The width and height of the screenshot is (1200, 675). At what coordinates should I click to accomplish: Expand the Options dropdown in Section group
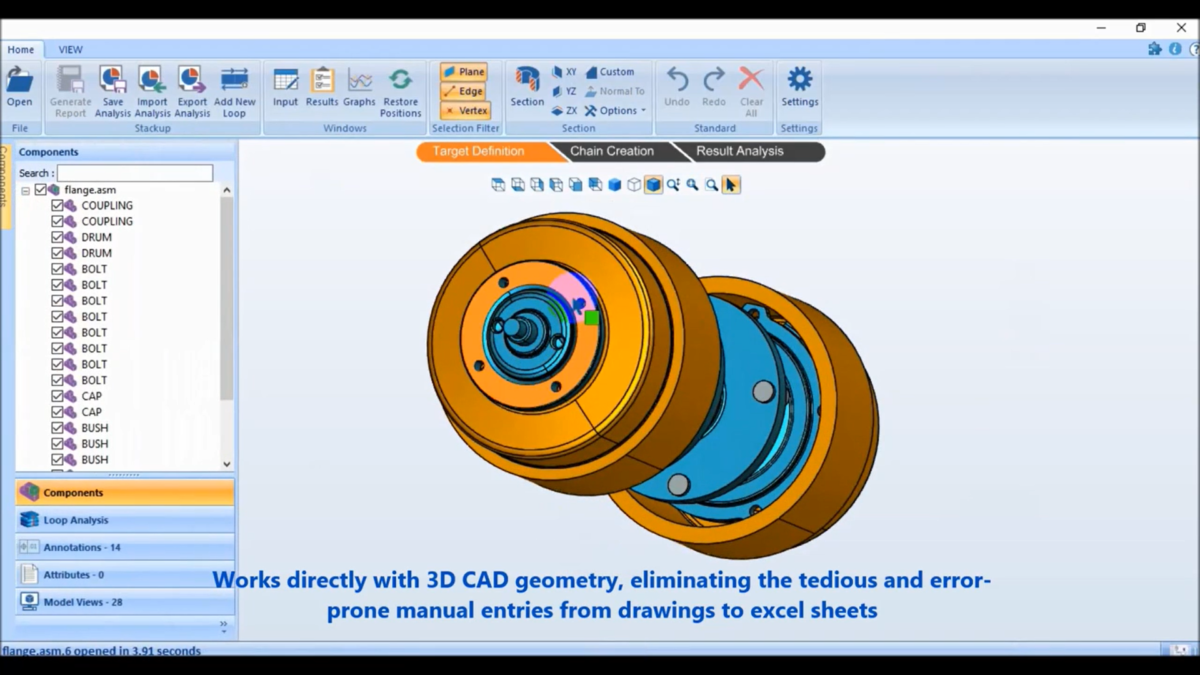coord(616,111)
